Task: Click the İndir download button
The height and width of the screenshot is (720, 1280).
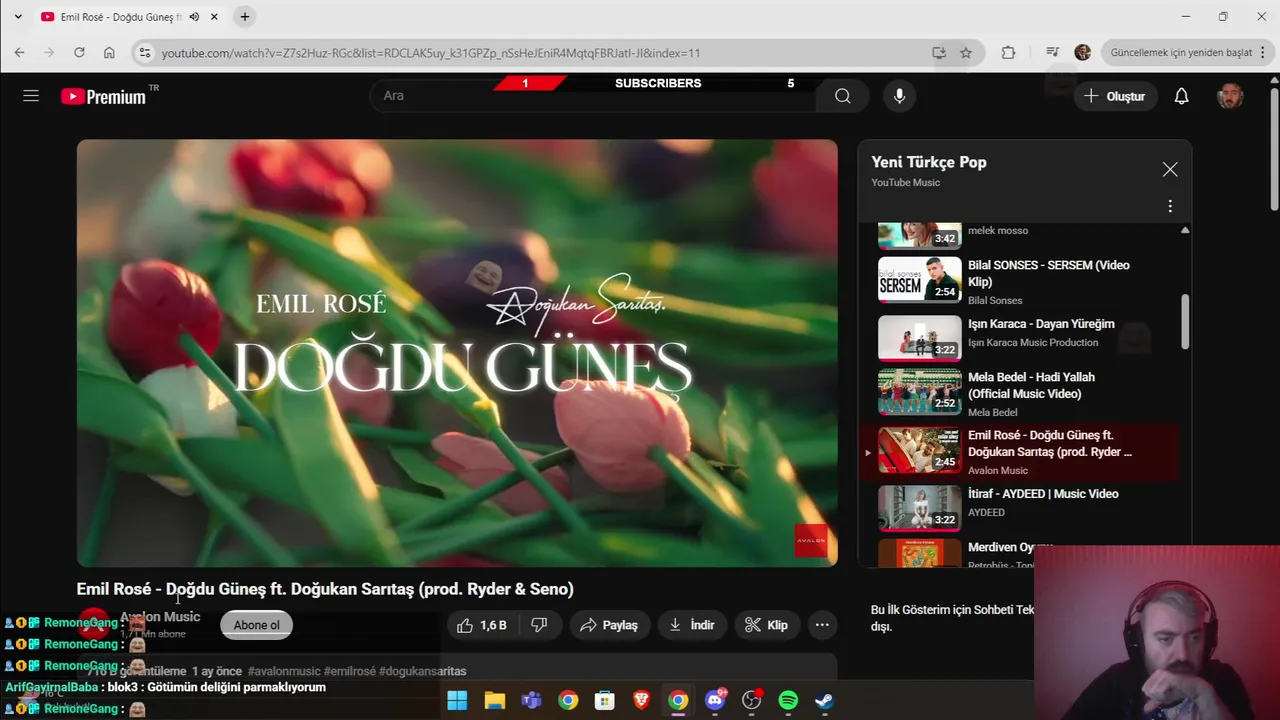Action: [x=692, y=625]
